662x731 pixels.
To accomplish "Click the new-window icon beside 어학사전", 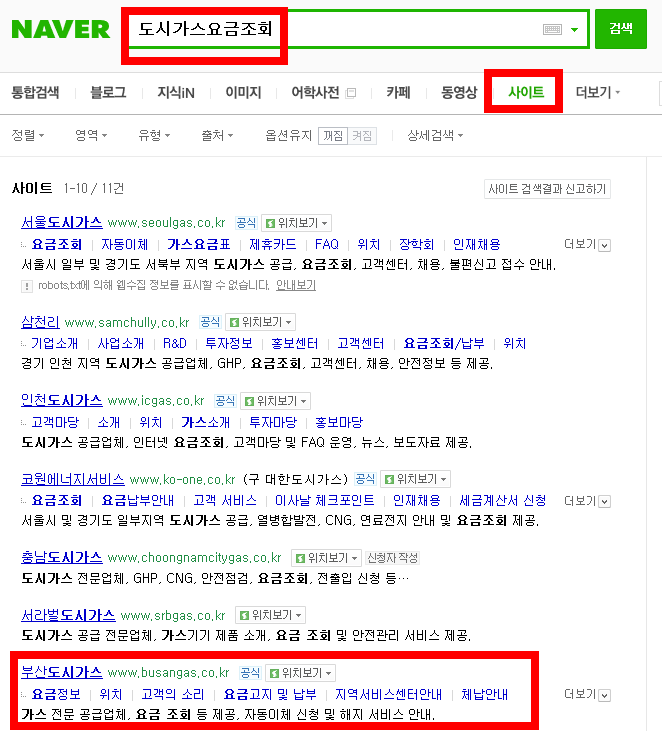I will coord(351,93).
